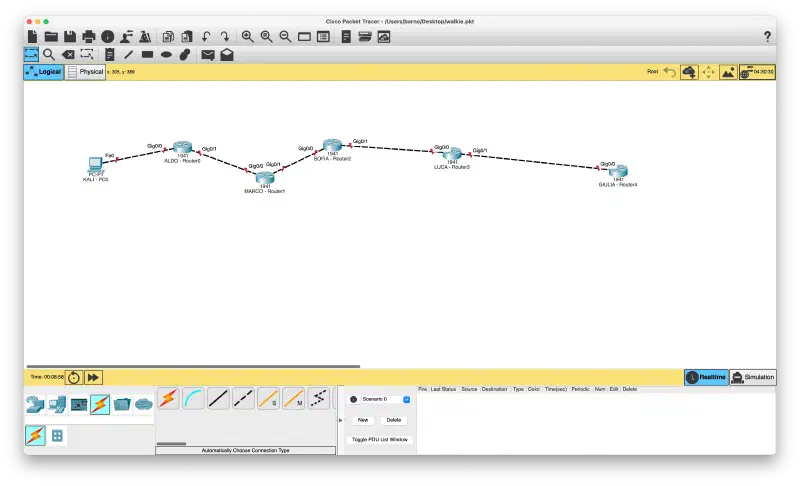Go back a level with the Root back arrow
800x486 pixels.
coord(669,72)
